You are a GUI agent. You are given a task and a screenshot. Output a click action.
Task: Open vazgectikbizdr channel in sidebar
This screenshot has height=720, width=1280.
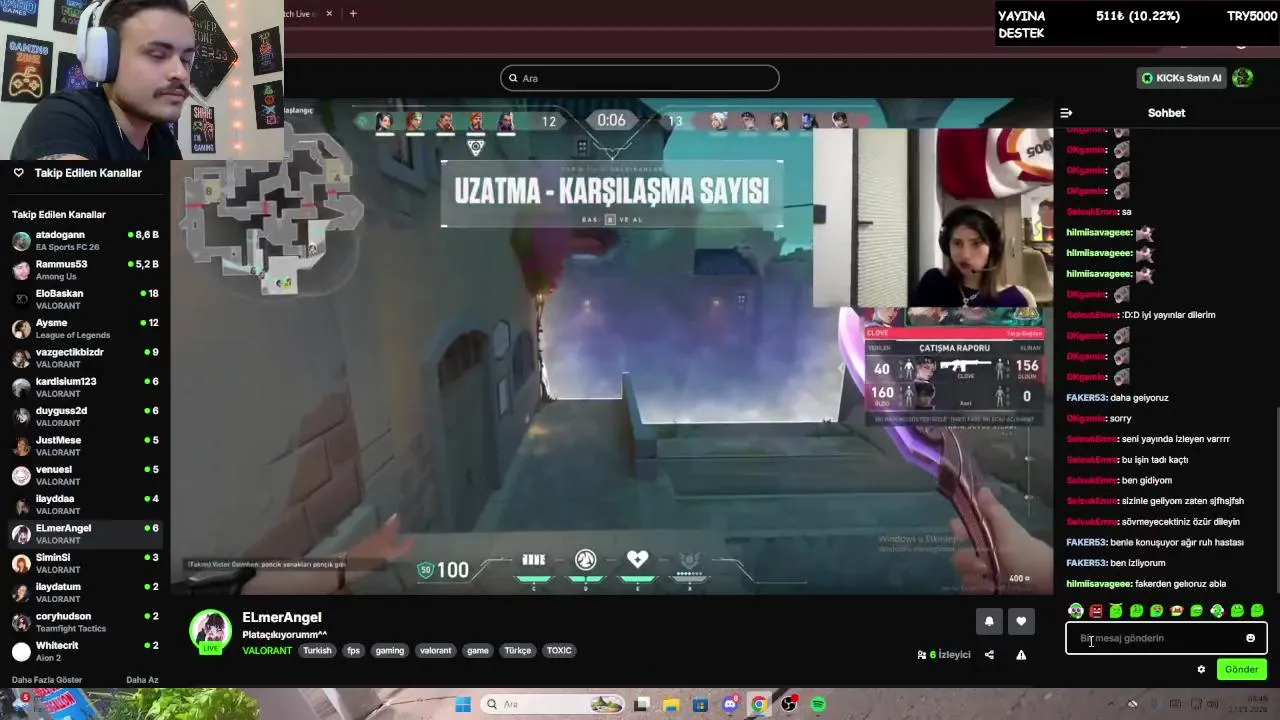[85, 358]
